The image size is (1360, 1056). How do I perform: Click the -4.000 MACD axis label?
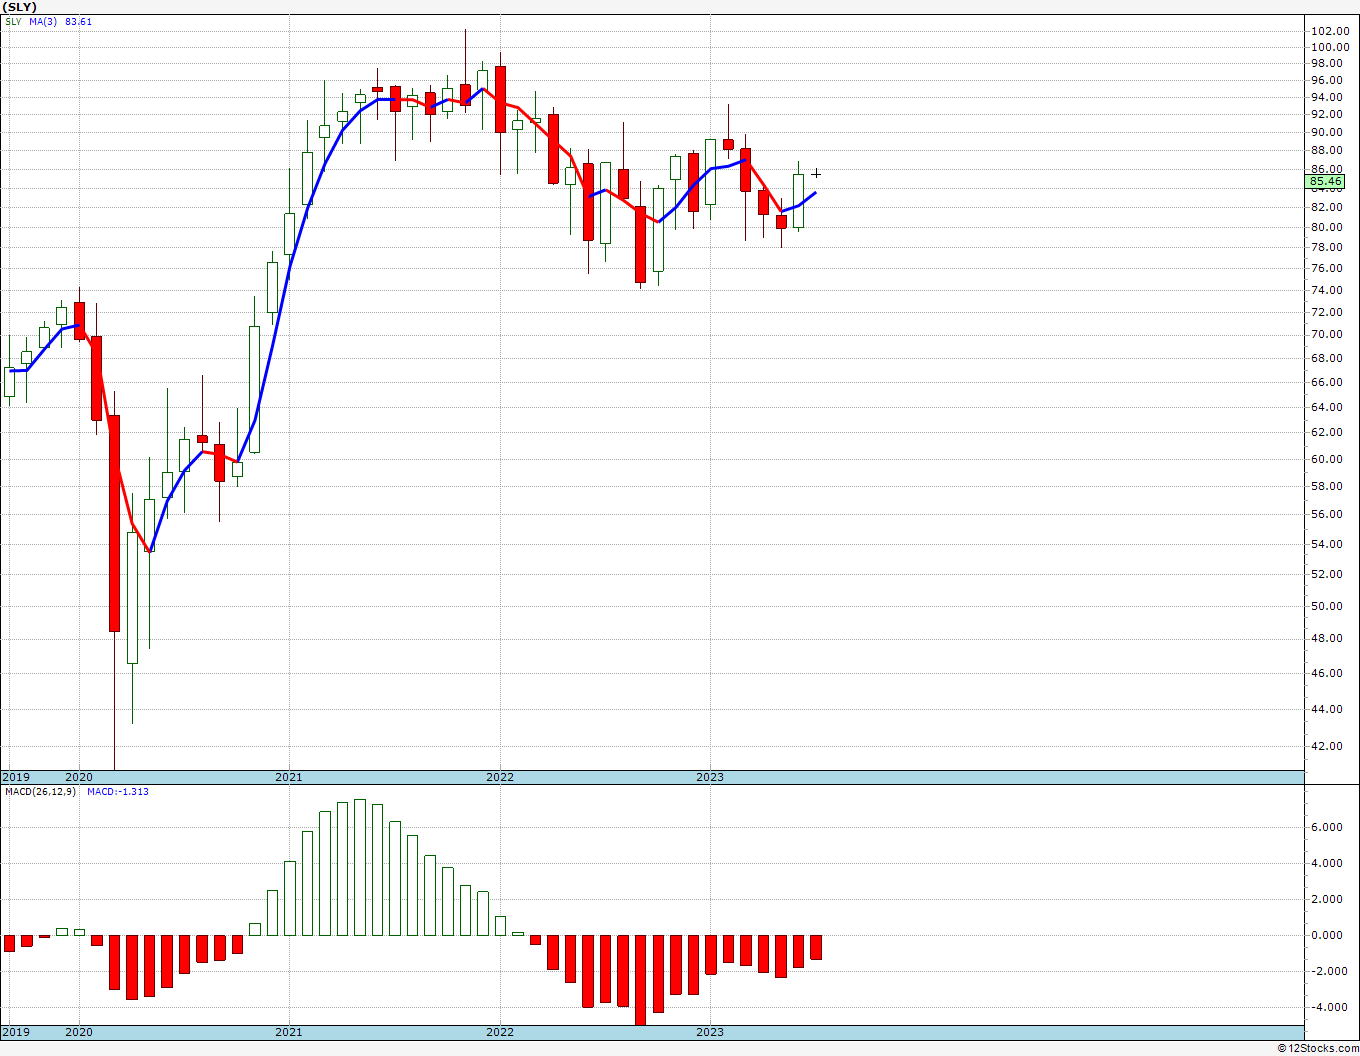click(x=1331, y=1007)
